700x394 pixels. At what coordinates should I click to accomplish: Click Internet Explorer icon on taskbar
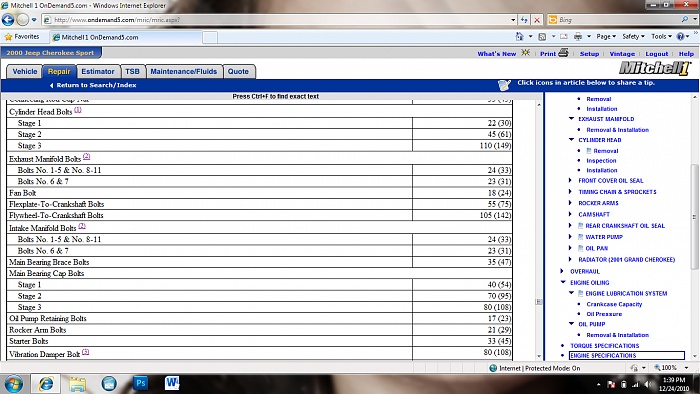coord(46,384)
